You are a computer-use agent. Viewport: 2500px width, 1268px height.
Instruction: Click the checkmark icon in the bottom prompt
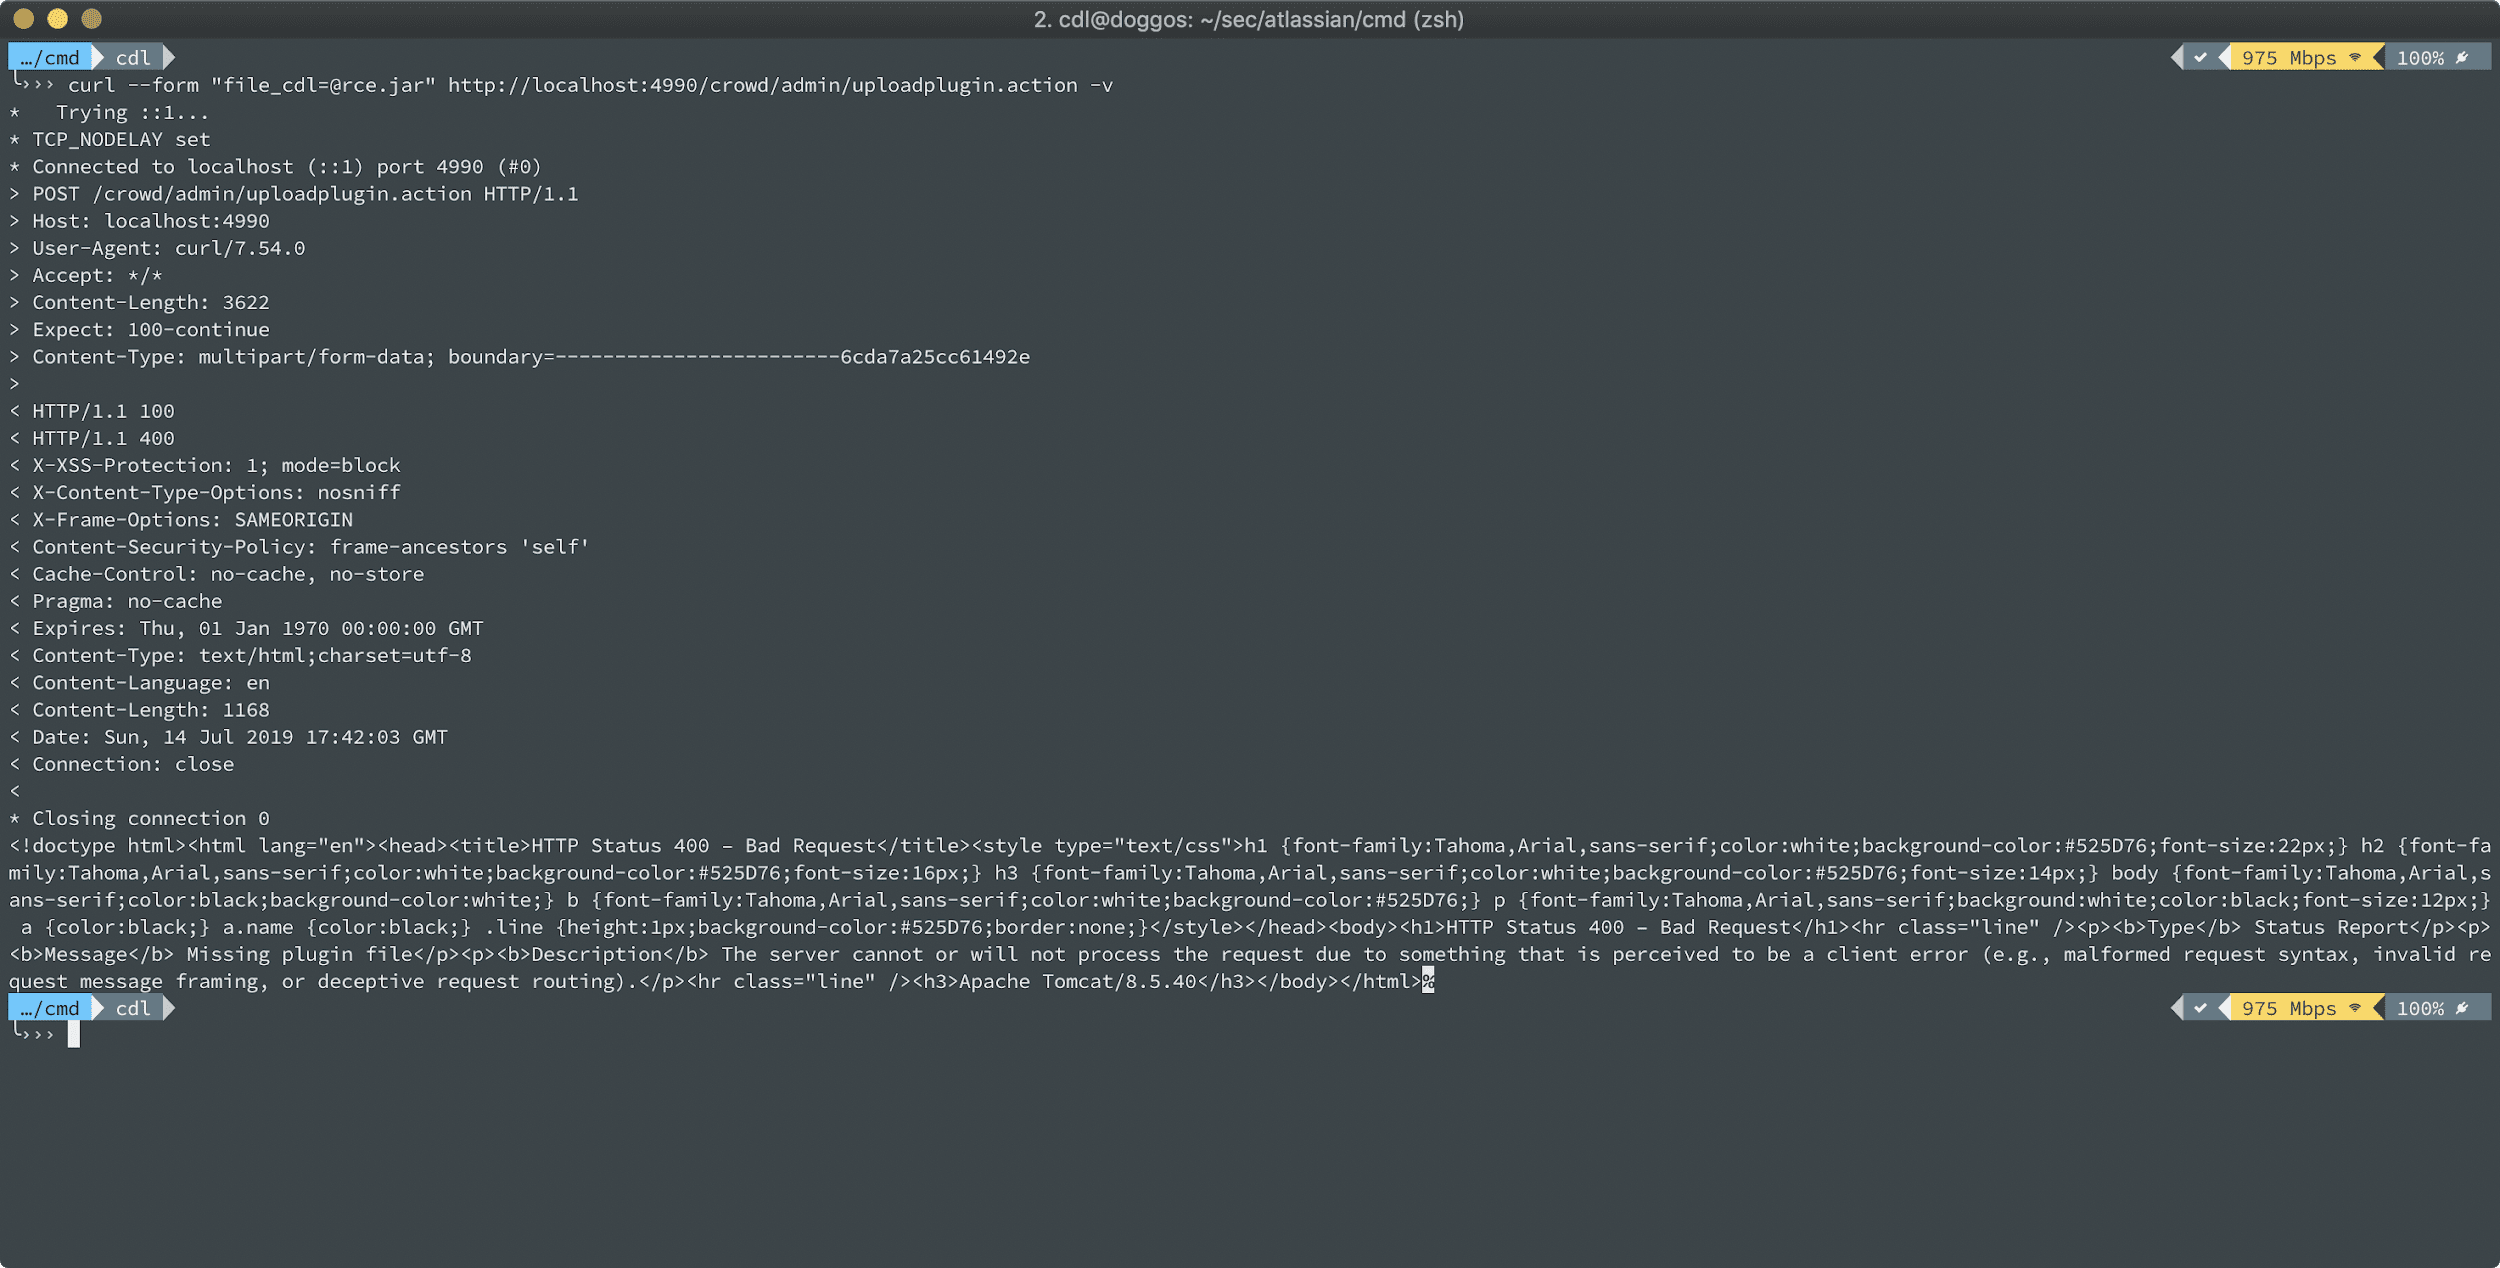pyautogui.click(x=2200, y=1008)
